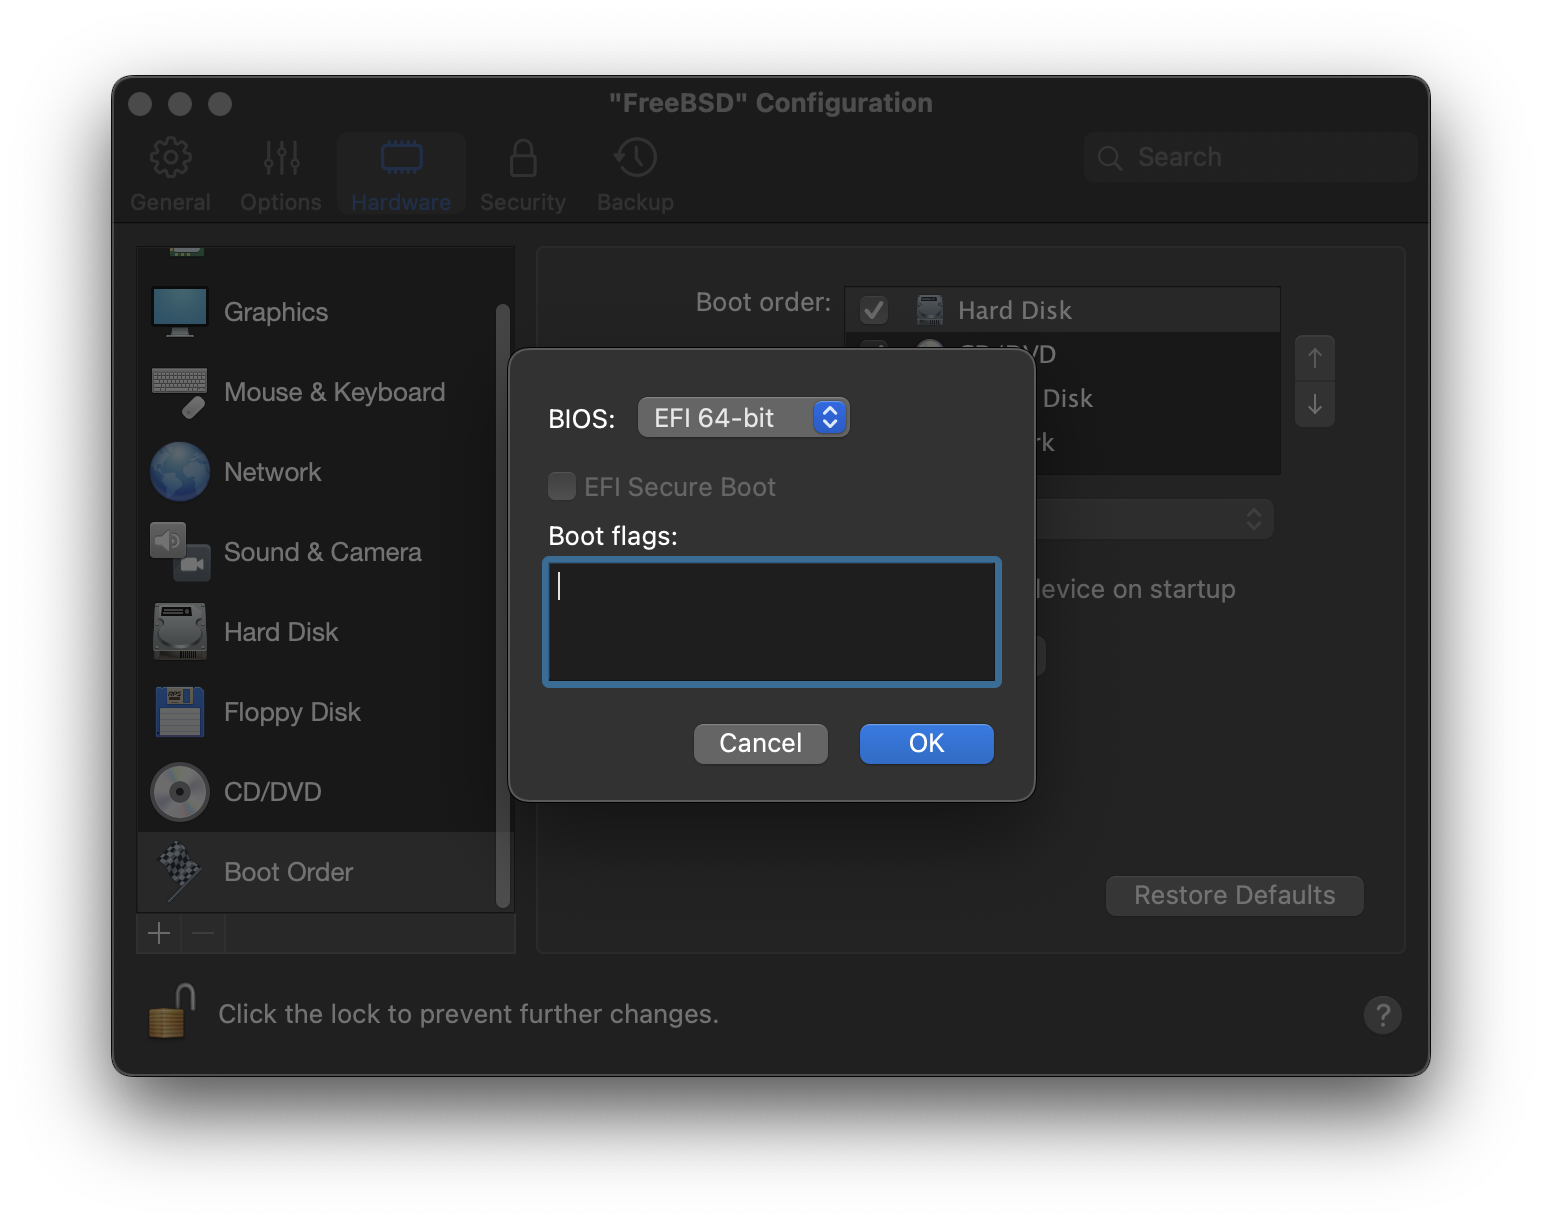Select the Hard Disk hardware entry

[280, 631]
